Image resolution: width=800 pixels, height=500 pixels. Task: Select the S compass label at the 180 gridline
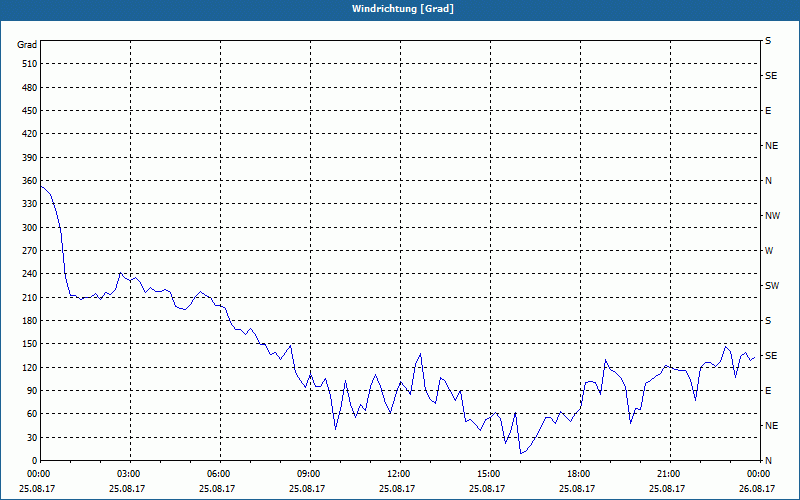point(768,320)
